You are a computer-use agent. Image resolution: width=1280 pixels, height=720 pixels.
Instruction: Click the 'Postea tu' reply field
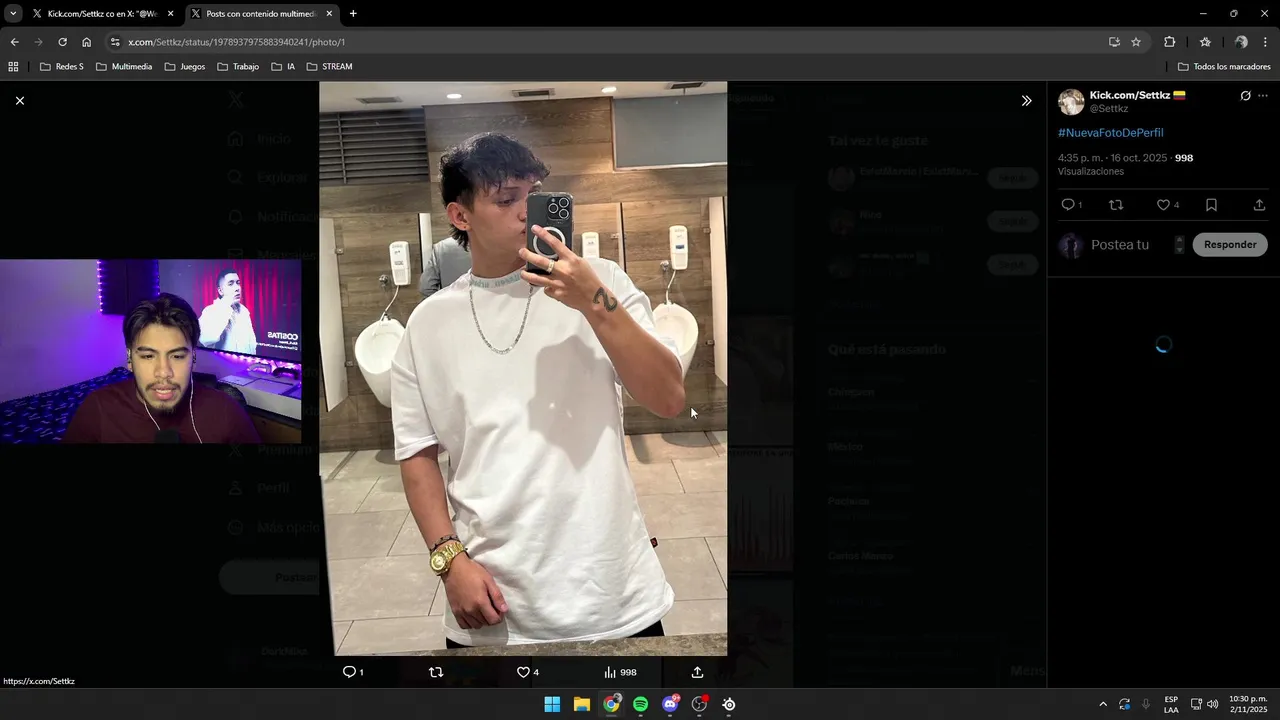[x=1120, y=245]
